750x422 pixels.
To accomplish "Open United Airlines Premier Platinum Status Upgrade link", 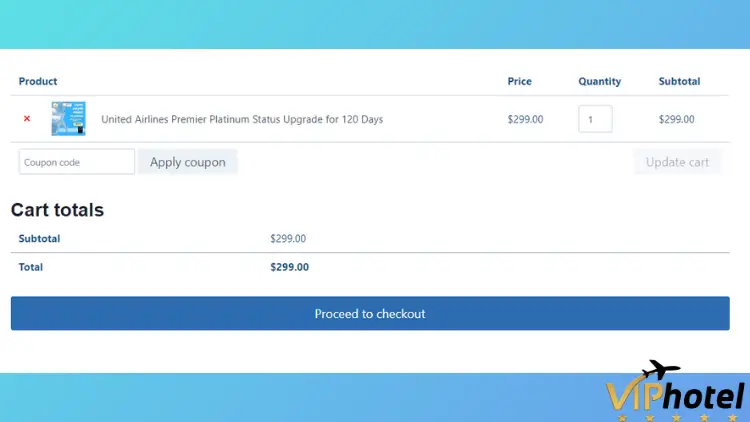I will click(x=242, y=119).
